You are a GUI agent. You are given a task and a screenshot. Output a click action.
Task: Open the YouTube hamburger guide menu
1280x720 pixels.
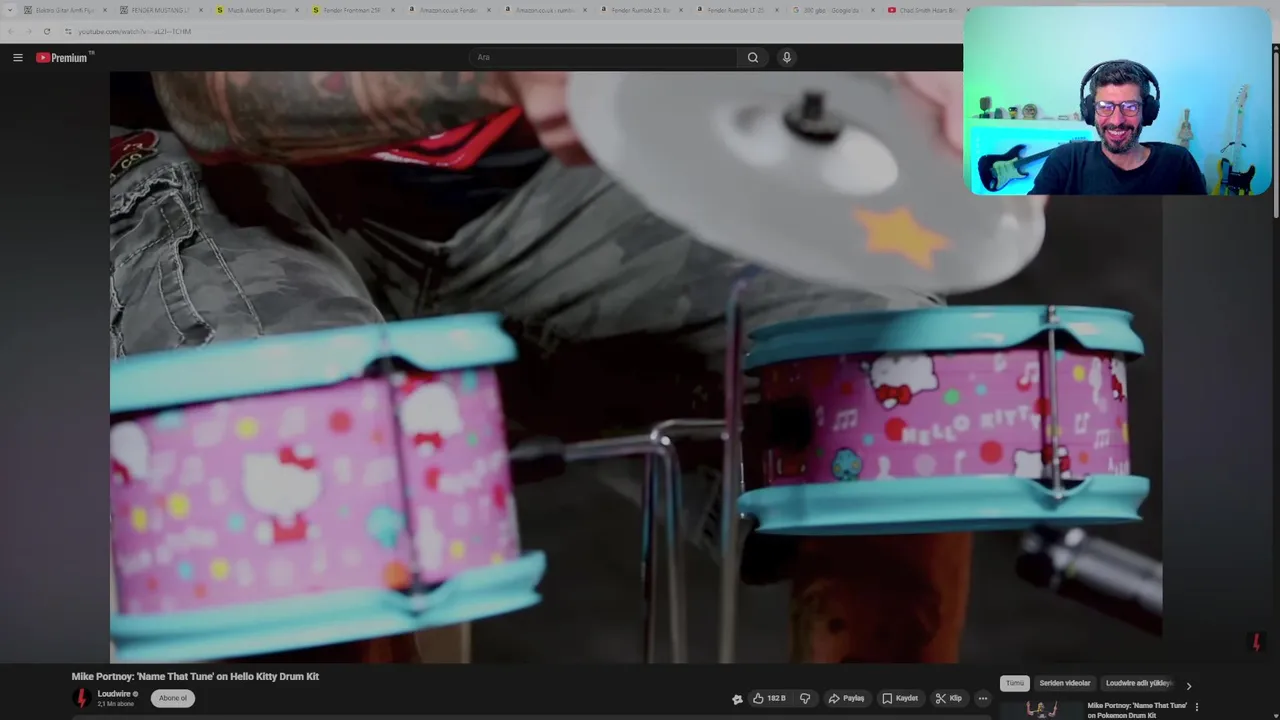coord(18,57)
